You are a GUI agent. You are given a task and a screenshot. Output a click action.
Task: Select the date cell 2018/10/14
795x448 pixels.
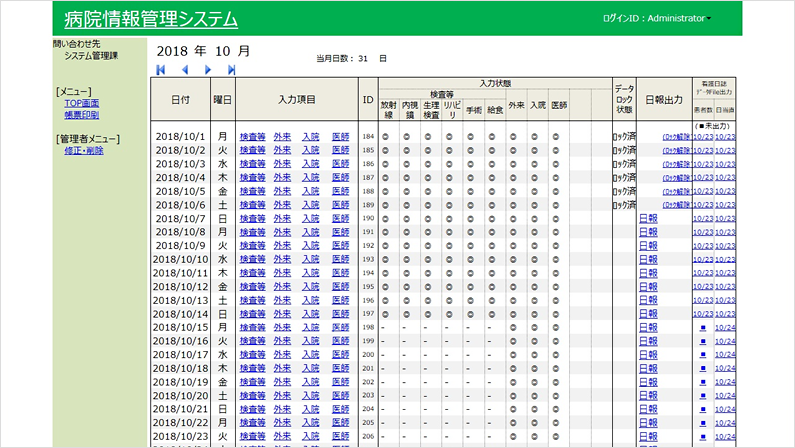click(x=180, y=314)
